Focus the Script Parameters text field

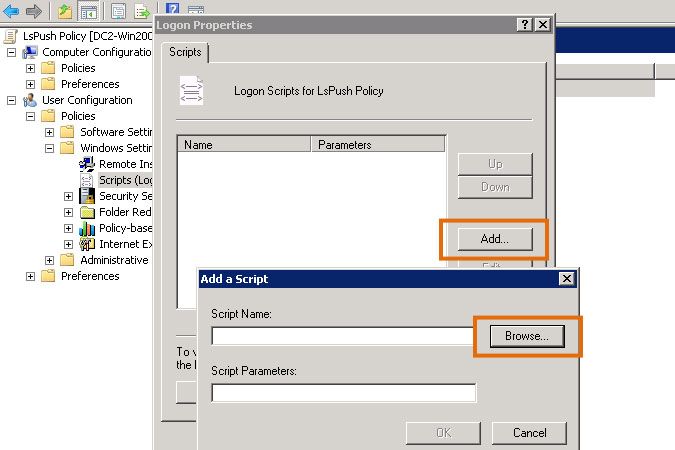click(x=344, y=392)
